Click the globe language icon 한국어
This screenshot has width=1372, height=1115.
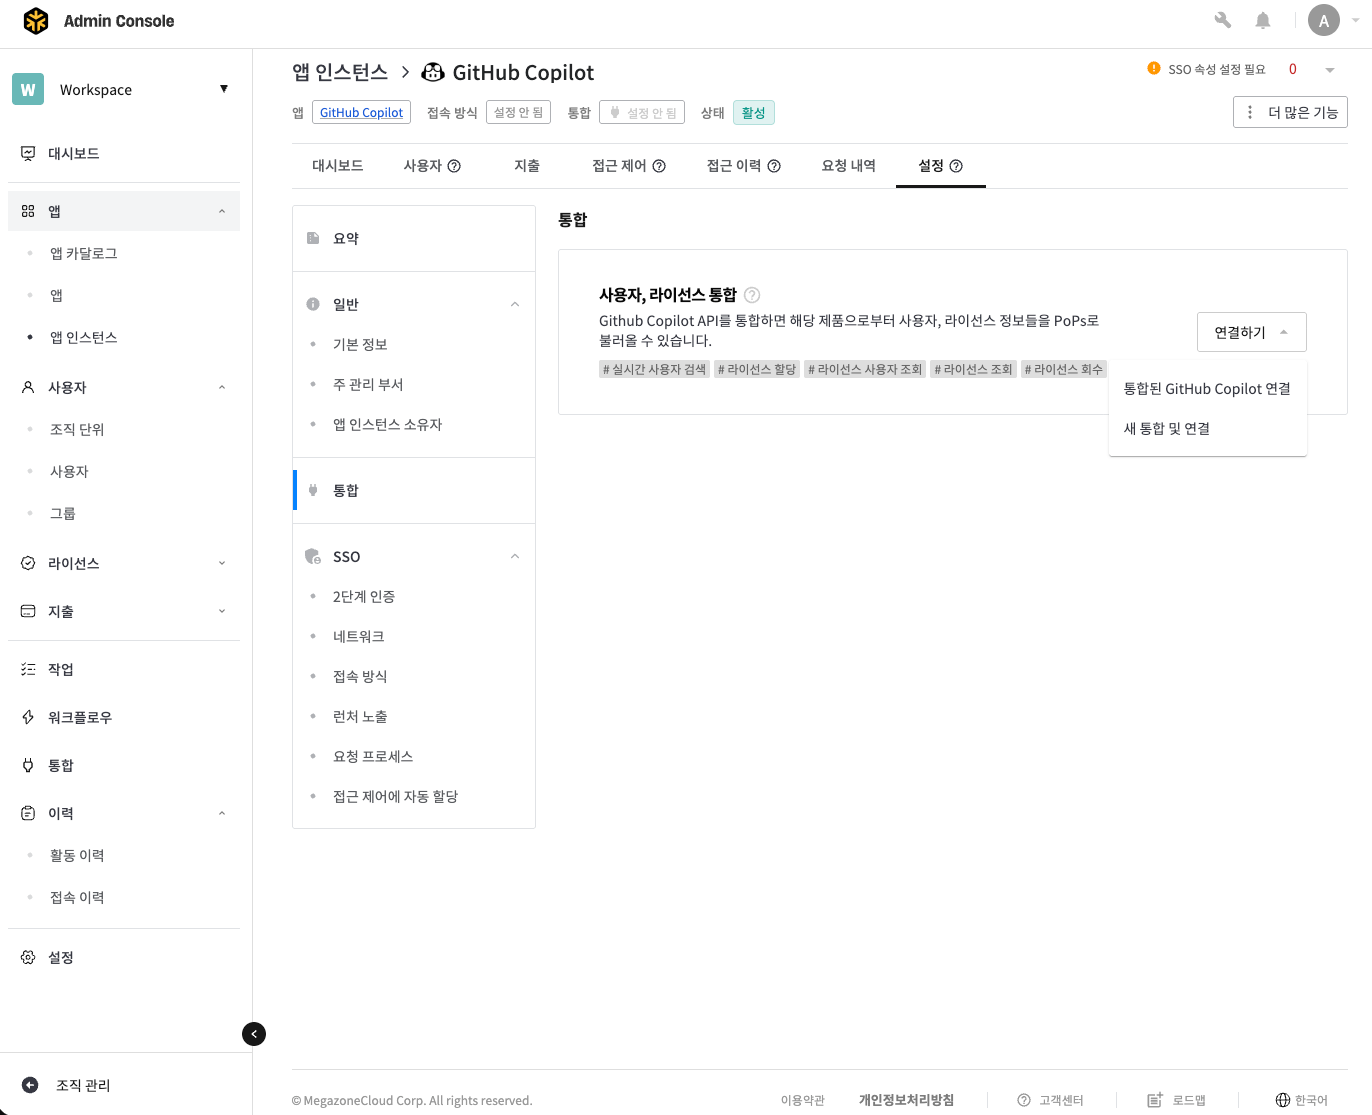click(1283, 1100)
